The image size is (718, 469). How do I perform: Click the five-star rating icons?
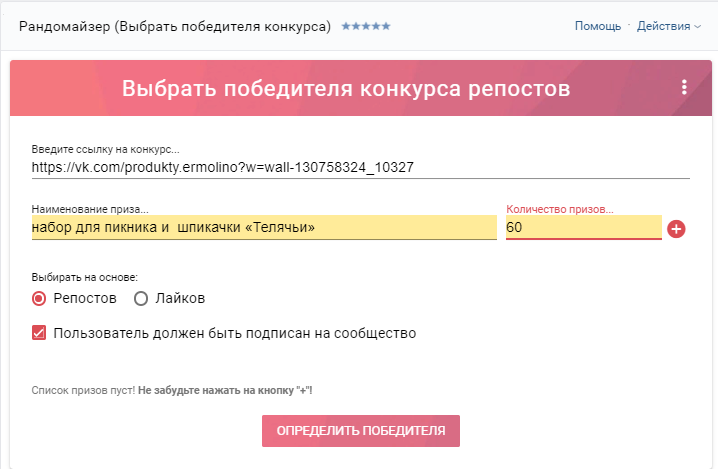pos(366,26)
